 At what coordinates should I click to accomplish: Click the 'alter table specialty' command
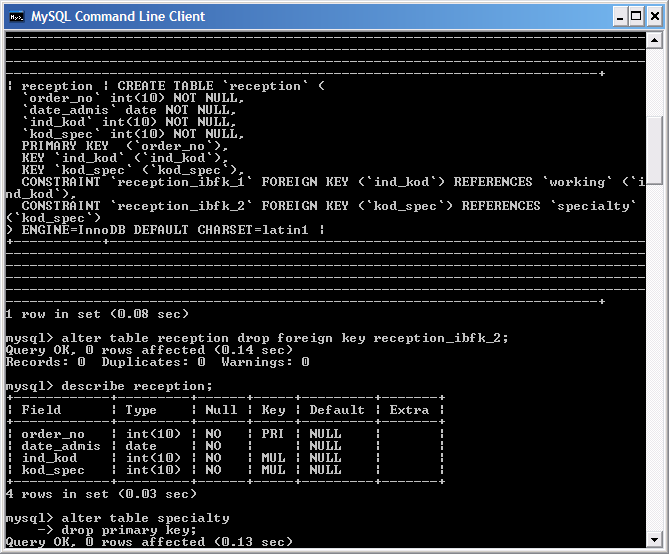(145, 518)
